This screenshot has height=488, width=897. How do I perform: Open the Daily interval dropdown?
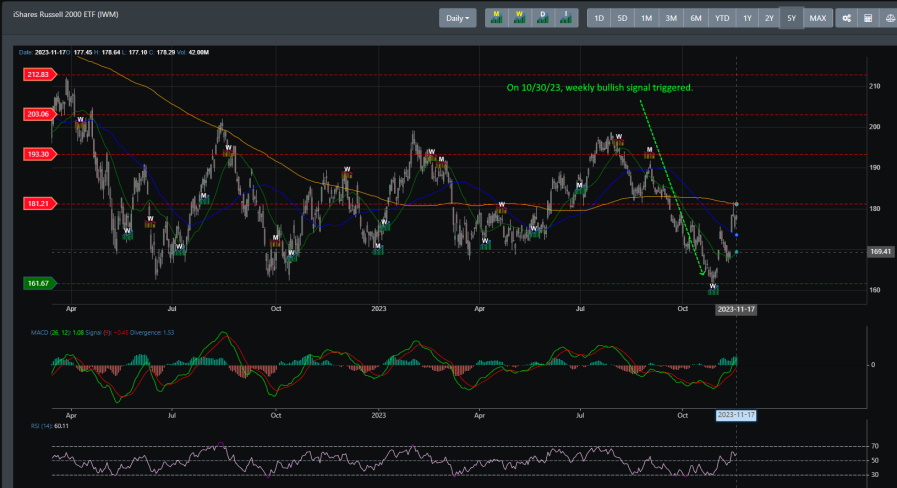[457, 18]
